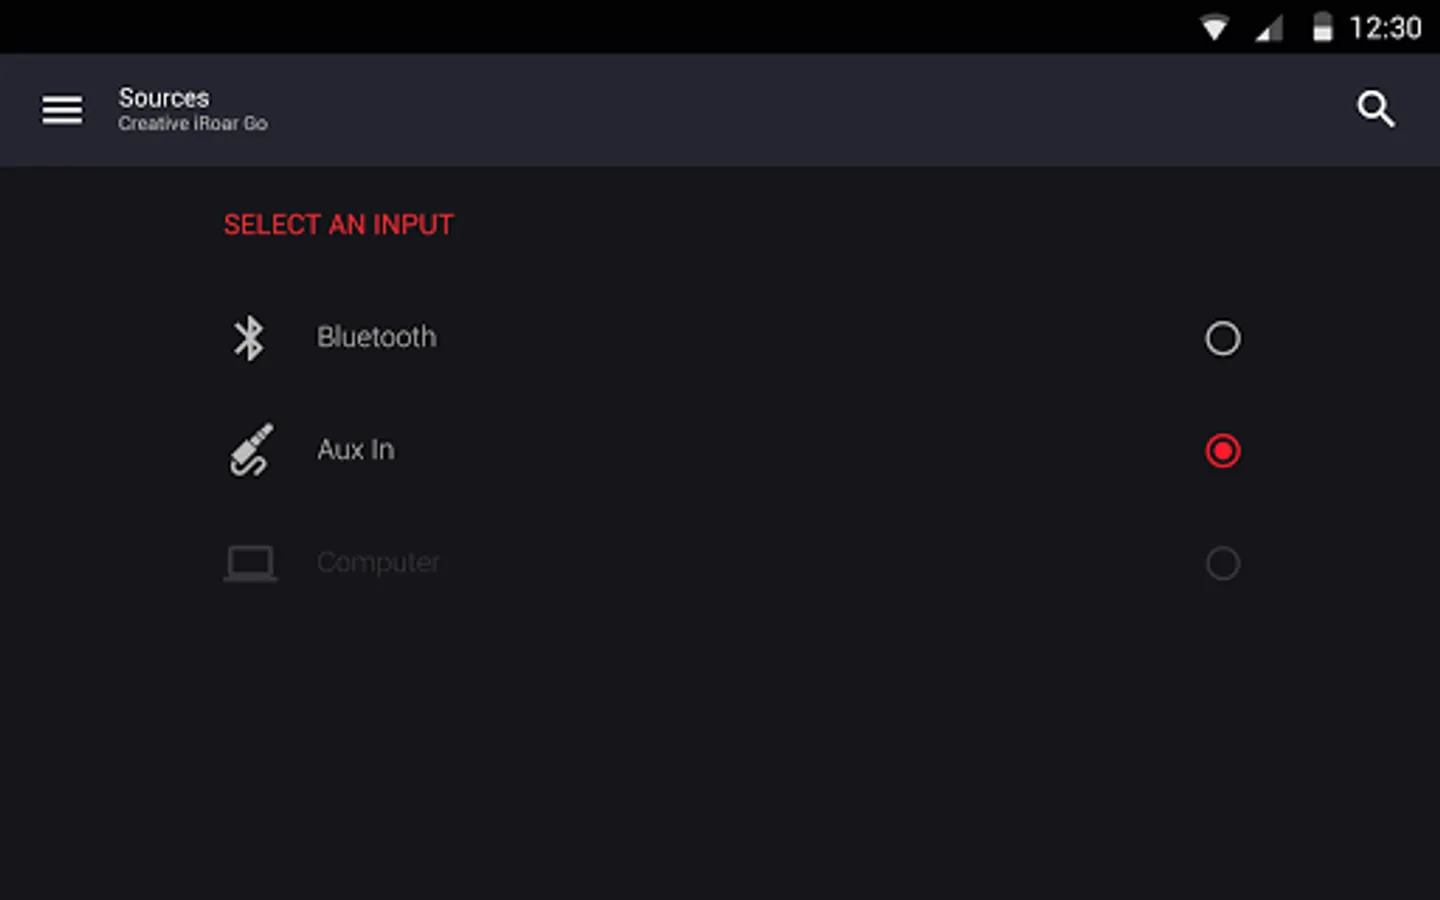Tap the search magnifier icon
The height and width of the screenshot is (900, 1440).
click(1375, 109)
